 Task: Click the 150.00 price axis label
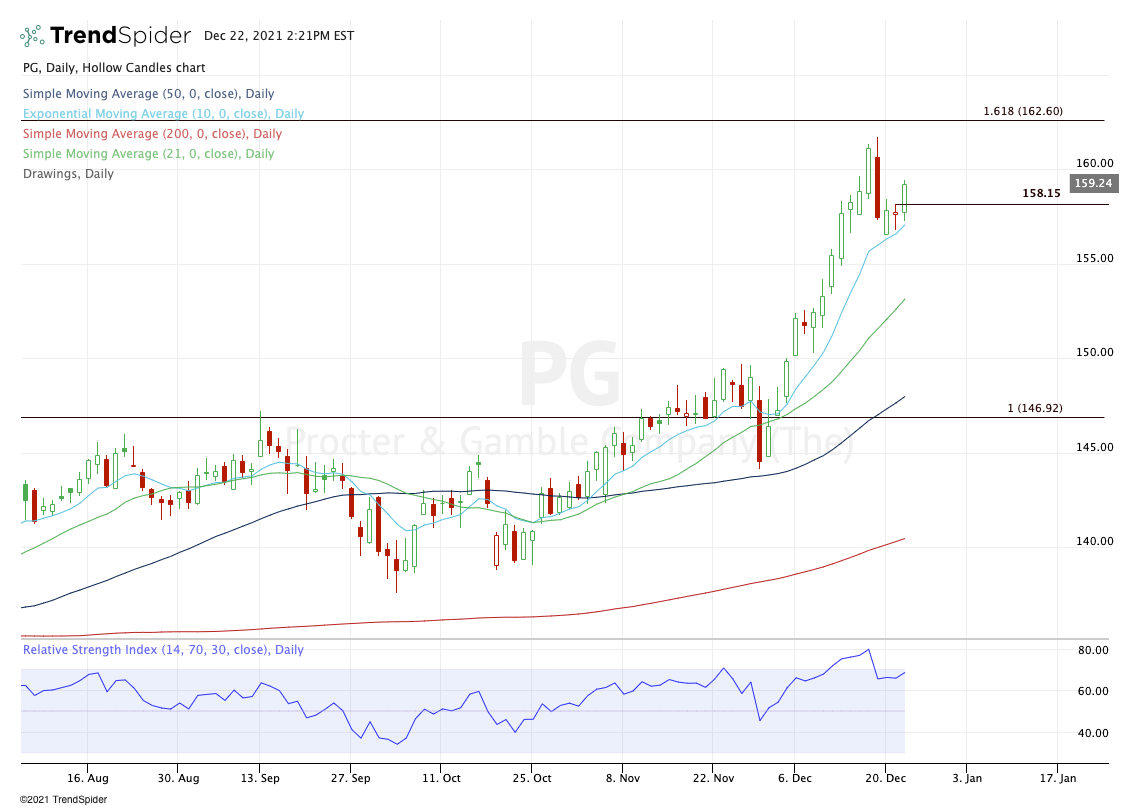(1095, 353)
